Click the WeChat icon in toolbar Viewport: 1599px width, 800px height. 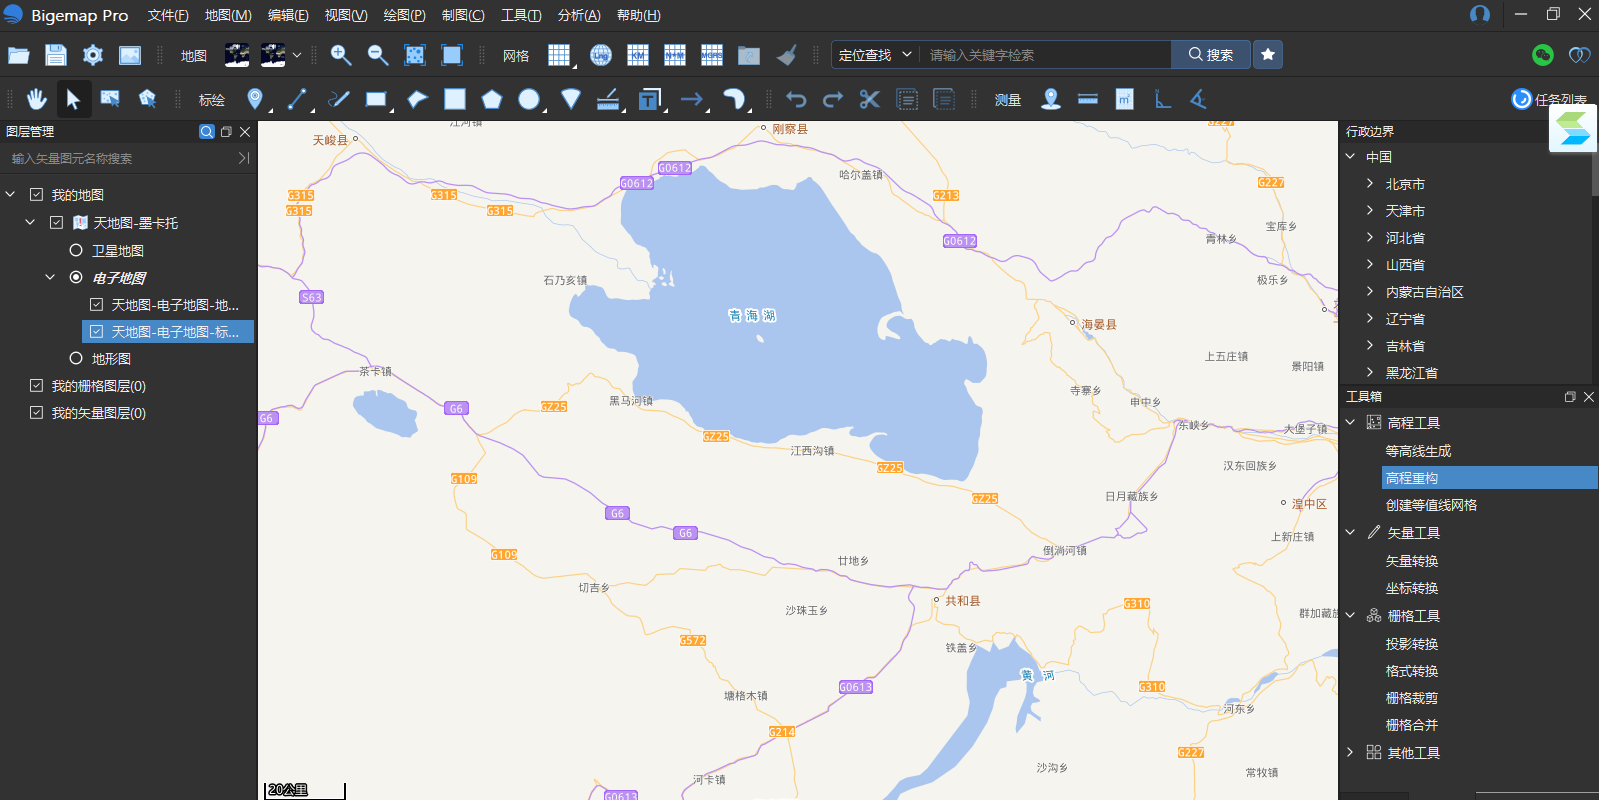pyautogui.click(x=1542, y=55)
